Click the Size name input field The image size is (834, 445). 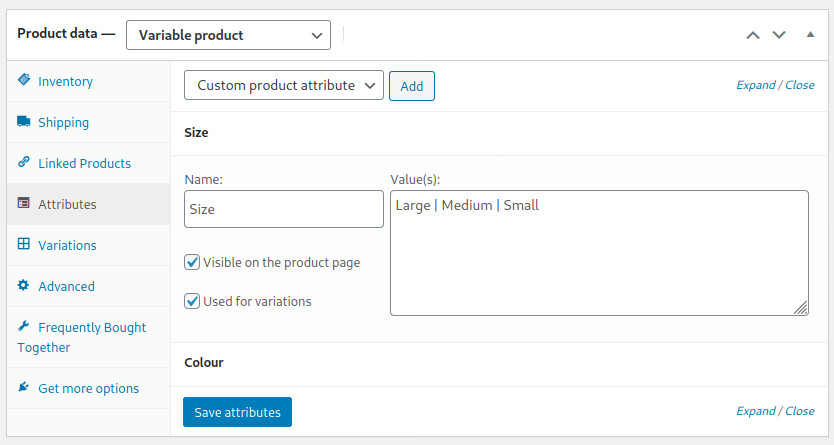coord(283,209)
